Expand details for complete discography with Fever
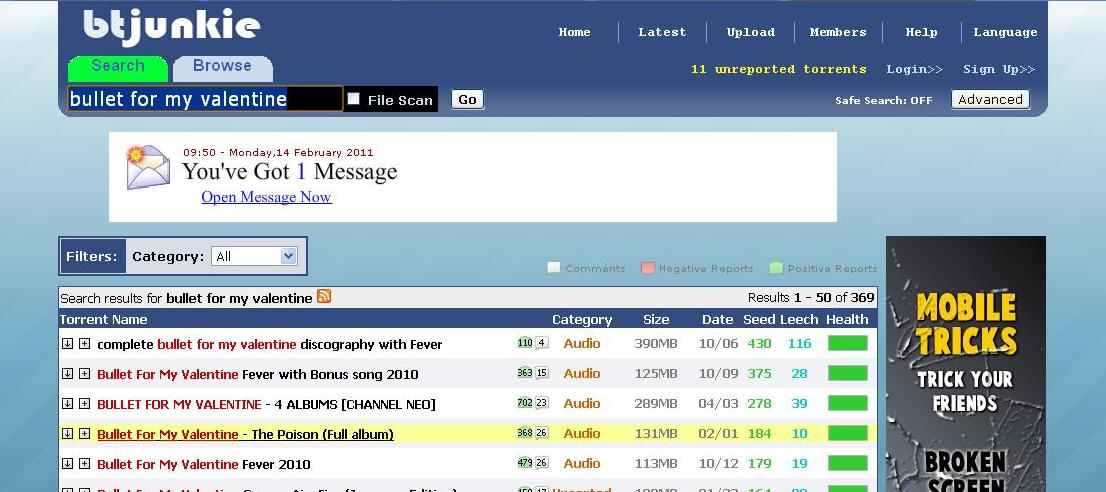This screenshot has width=1106, height=492. point(85,344)
